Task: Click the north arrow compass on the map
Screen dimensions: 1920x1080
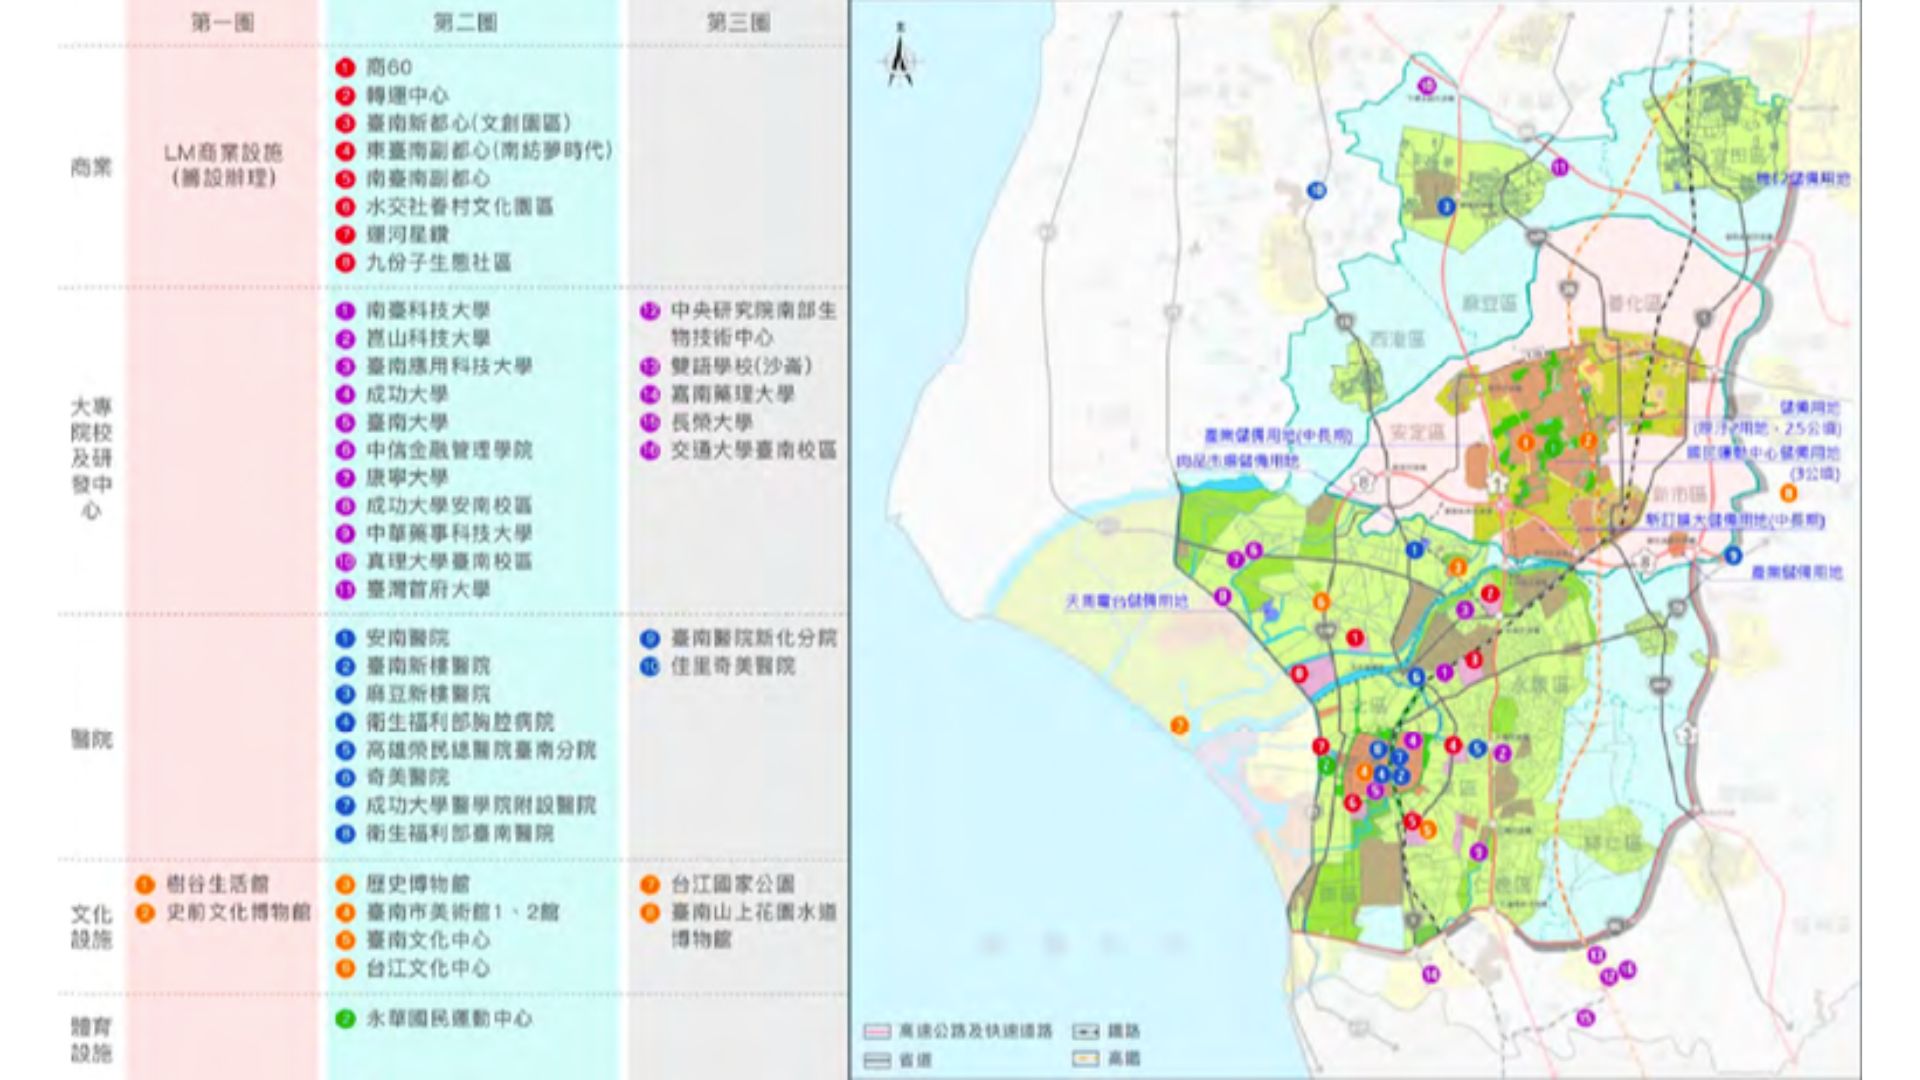Action: (901, 56)
